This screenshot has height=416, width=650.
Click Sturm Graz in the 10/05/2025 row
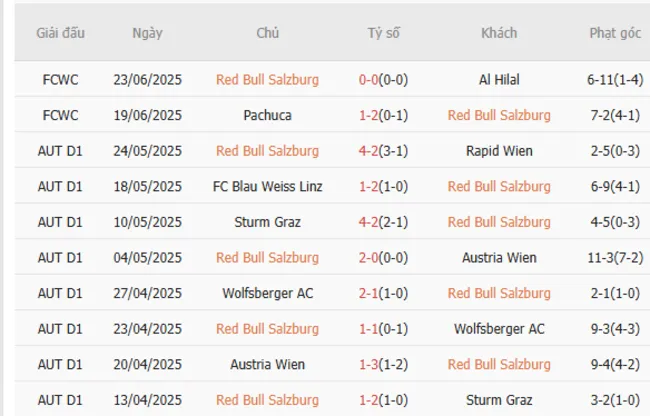pos(267,222)
